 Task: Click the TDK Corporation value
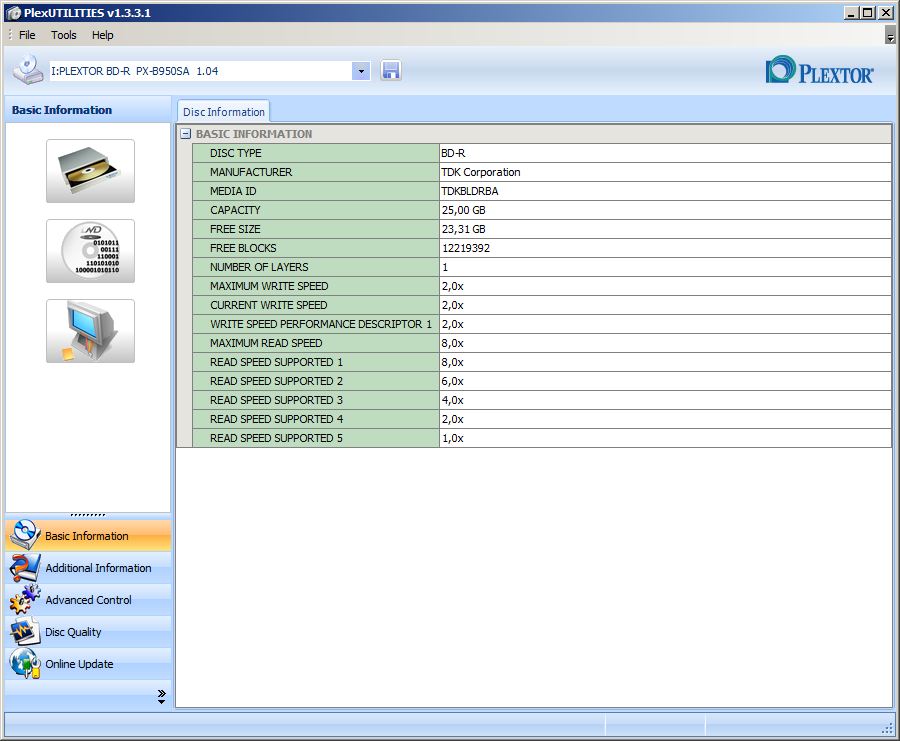coord(481,172)
